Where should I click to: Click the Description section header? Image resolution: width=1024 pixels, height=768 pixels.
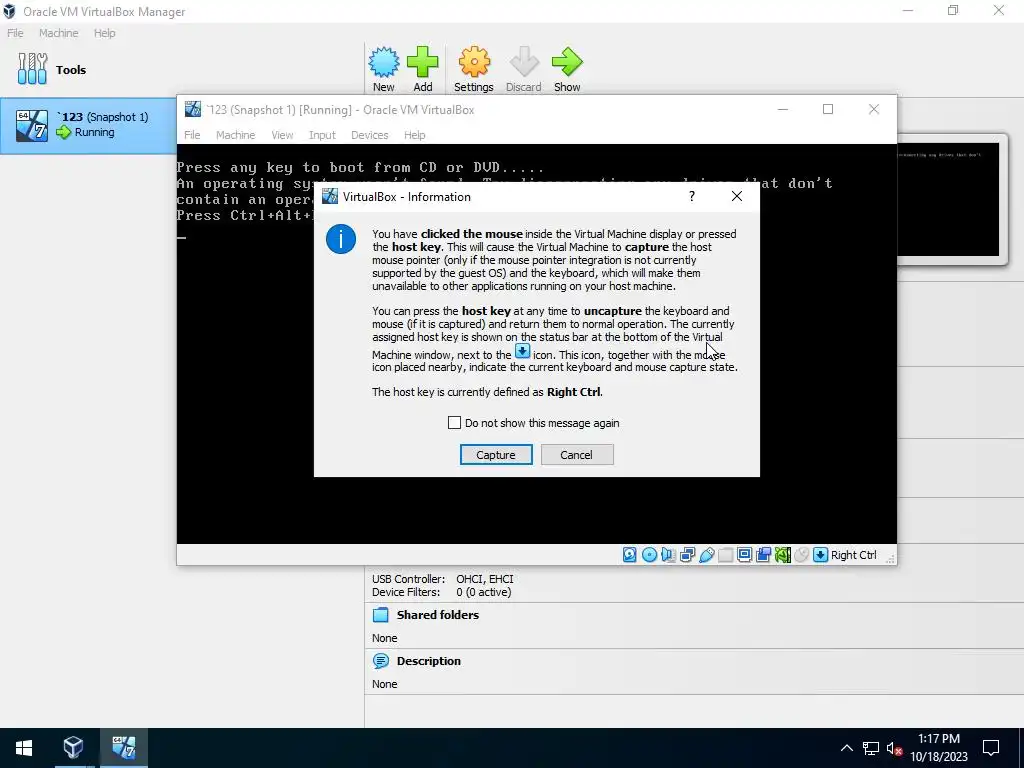point(428,661)
